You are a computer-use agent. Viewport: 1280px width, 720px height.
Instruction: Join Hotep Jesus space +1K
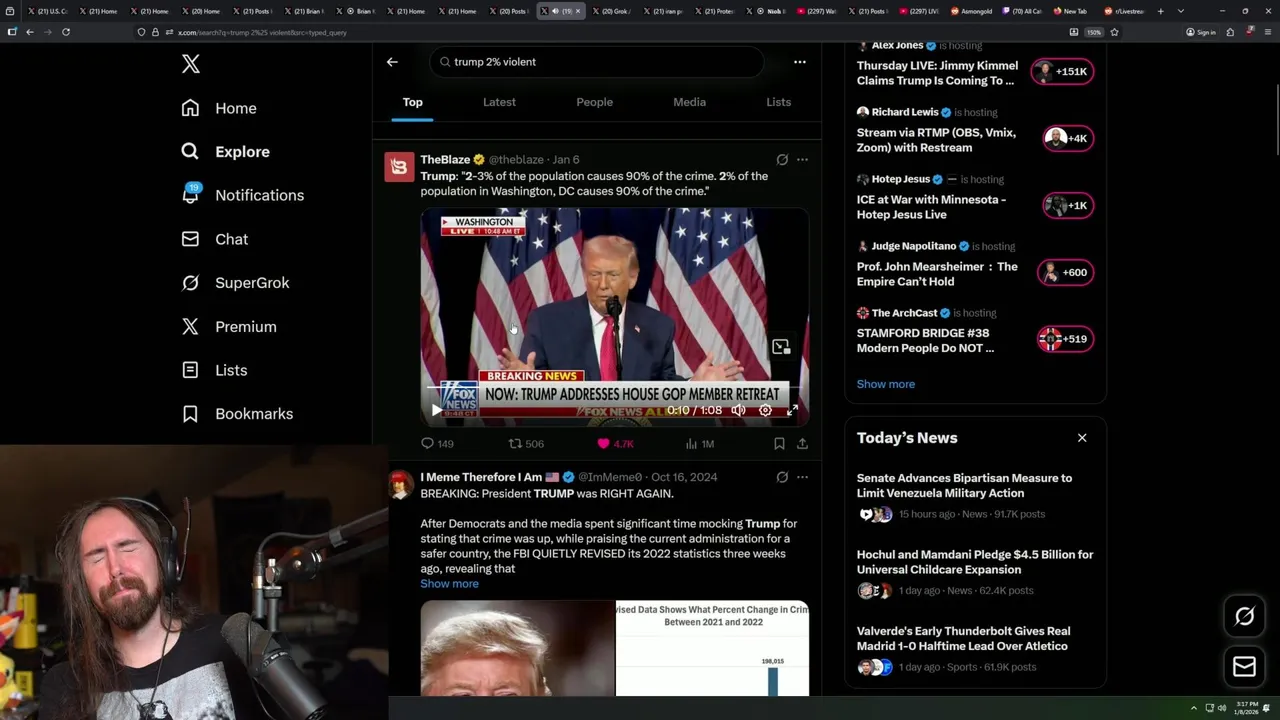1067,206
